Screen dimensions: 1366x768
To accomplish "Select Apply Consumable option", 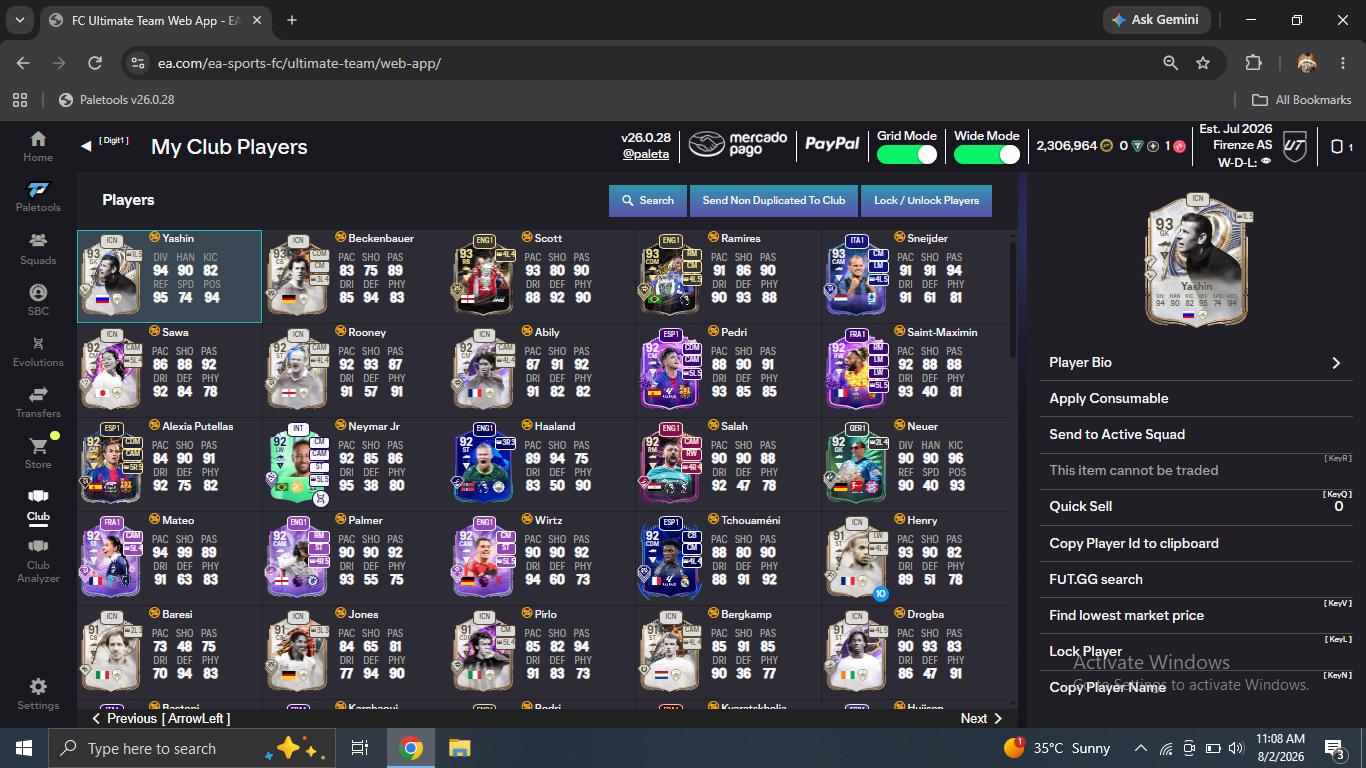I will pos(1196,398).
